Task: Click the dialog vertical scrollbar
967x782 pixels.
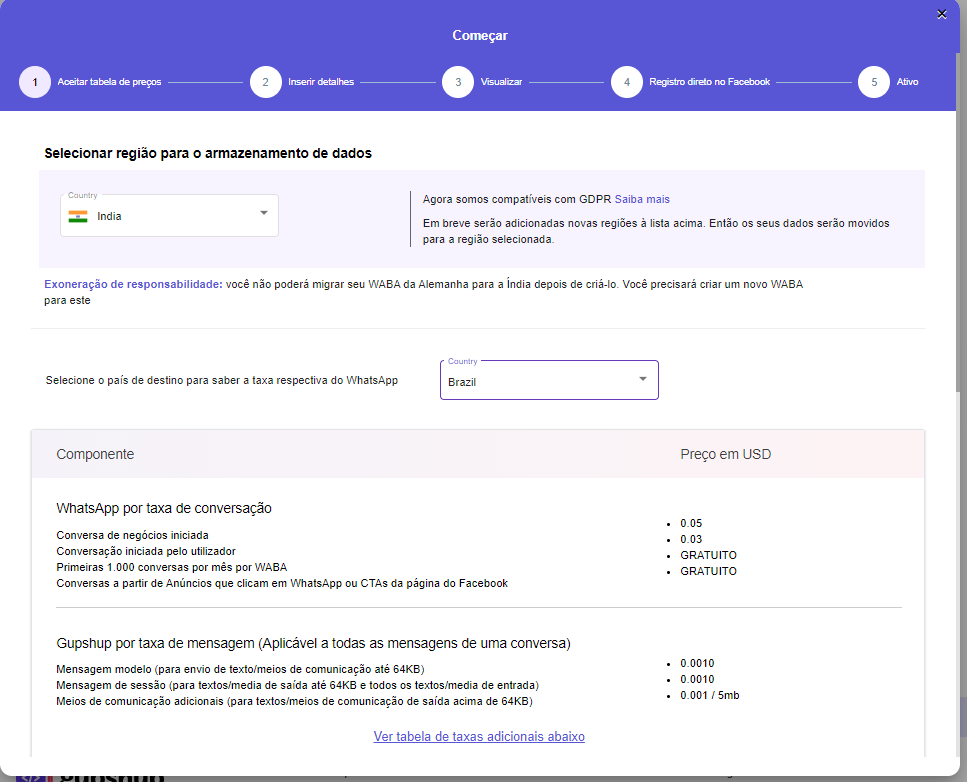Action: pos(959,222)
